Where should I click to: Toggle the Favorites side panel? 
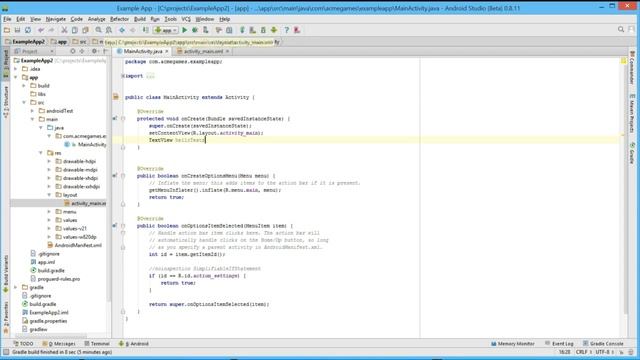pyautogui.click(x=6, y=318)
